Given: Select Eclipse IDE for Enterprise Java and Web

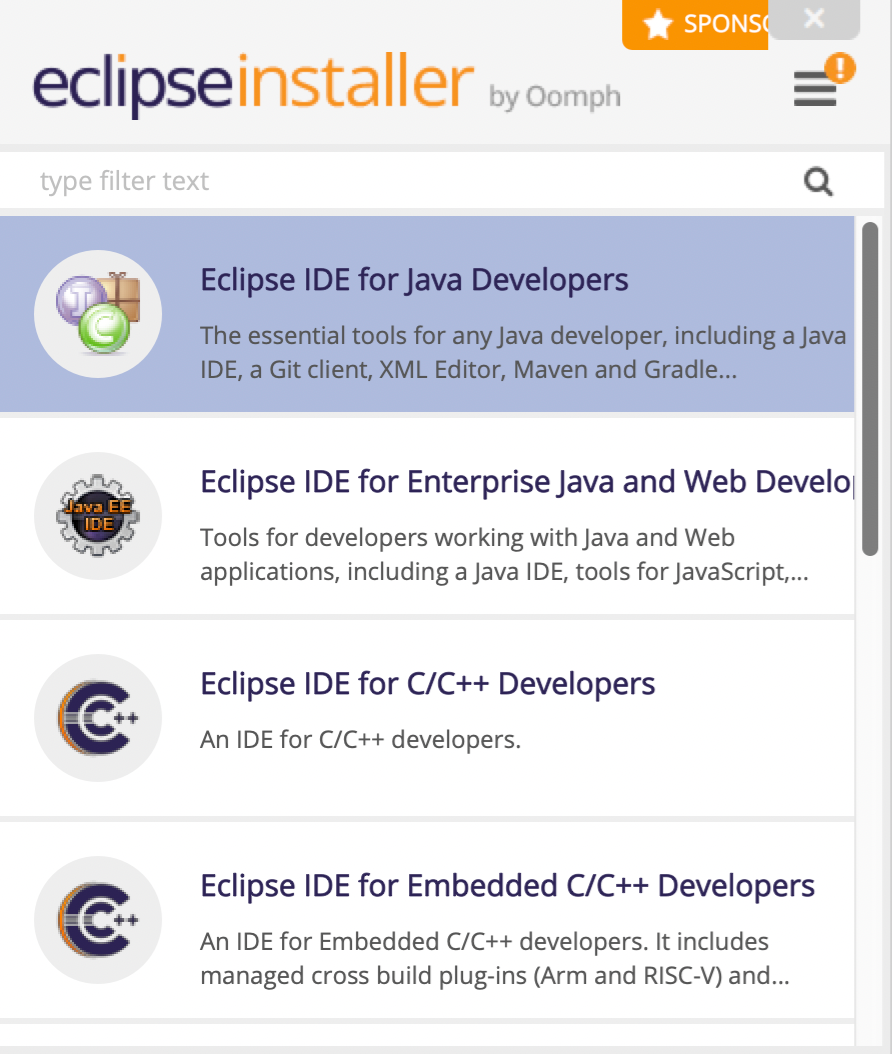Looking at the screenshot, I should coord(527,482).
